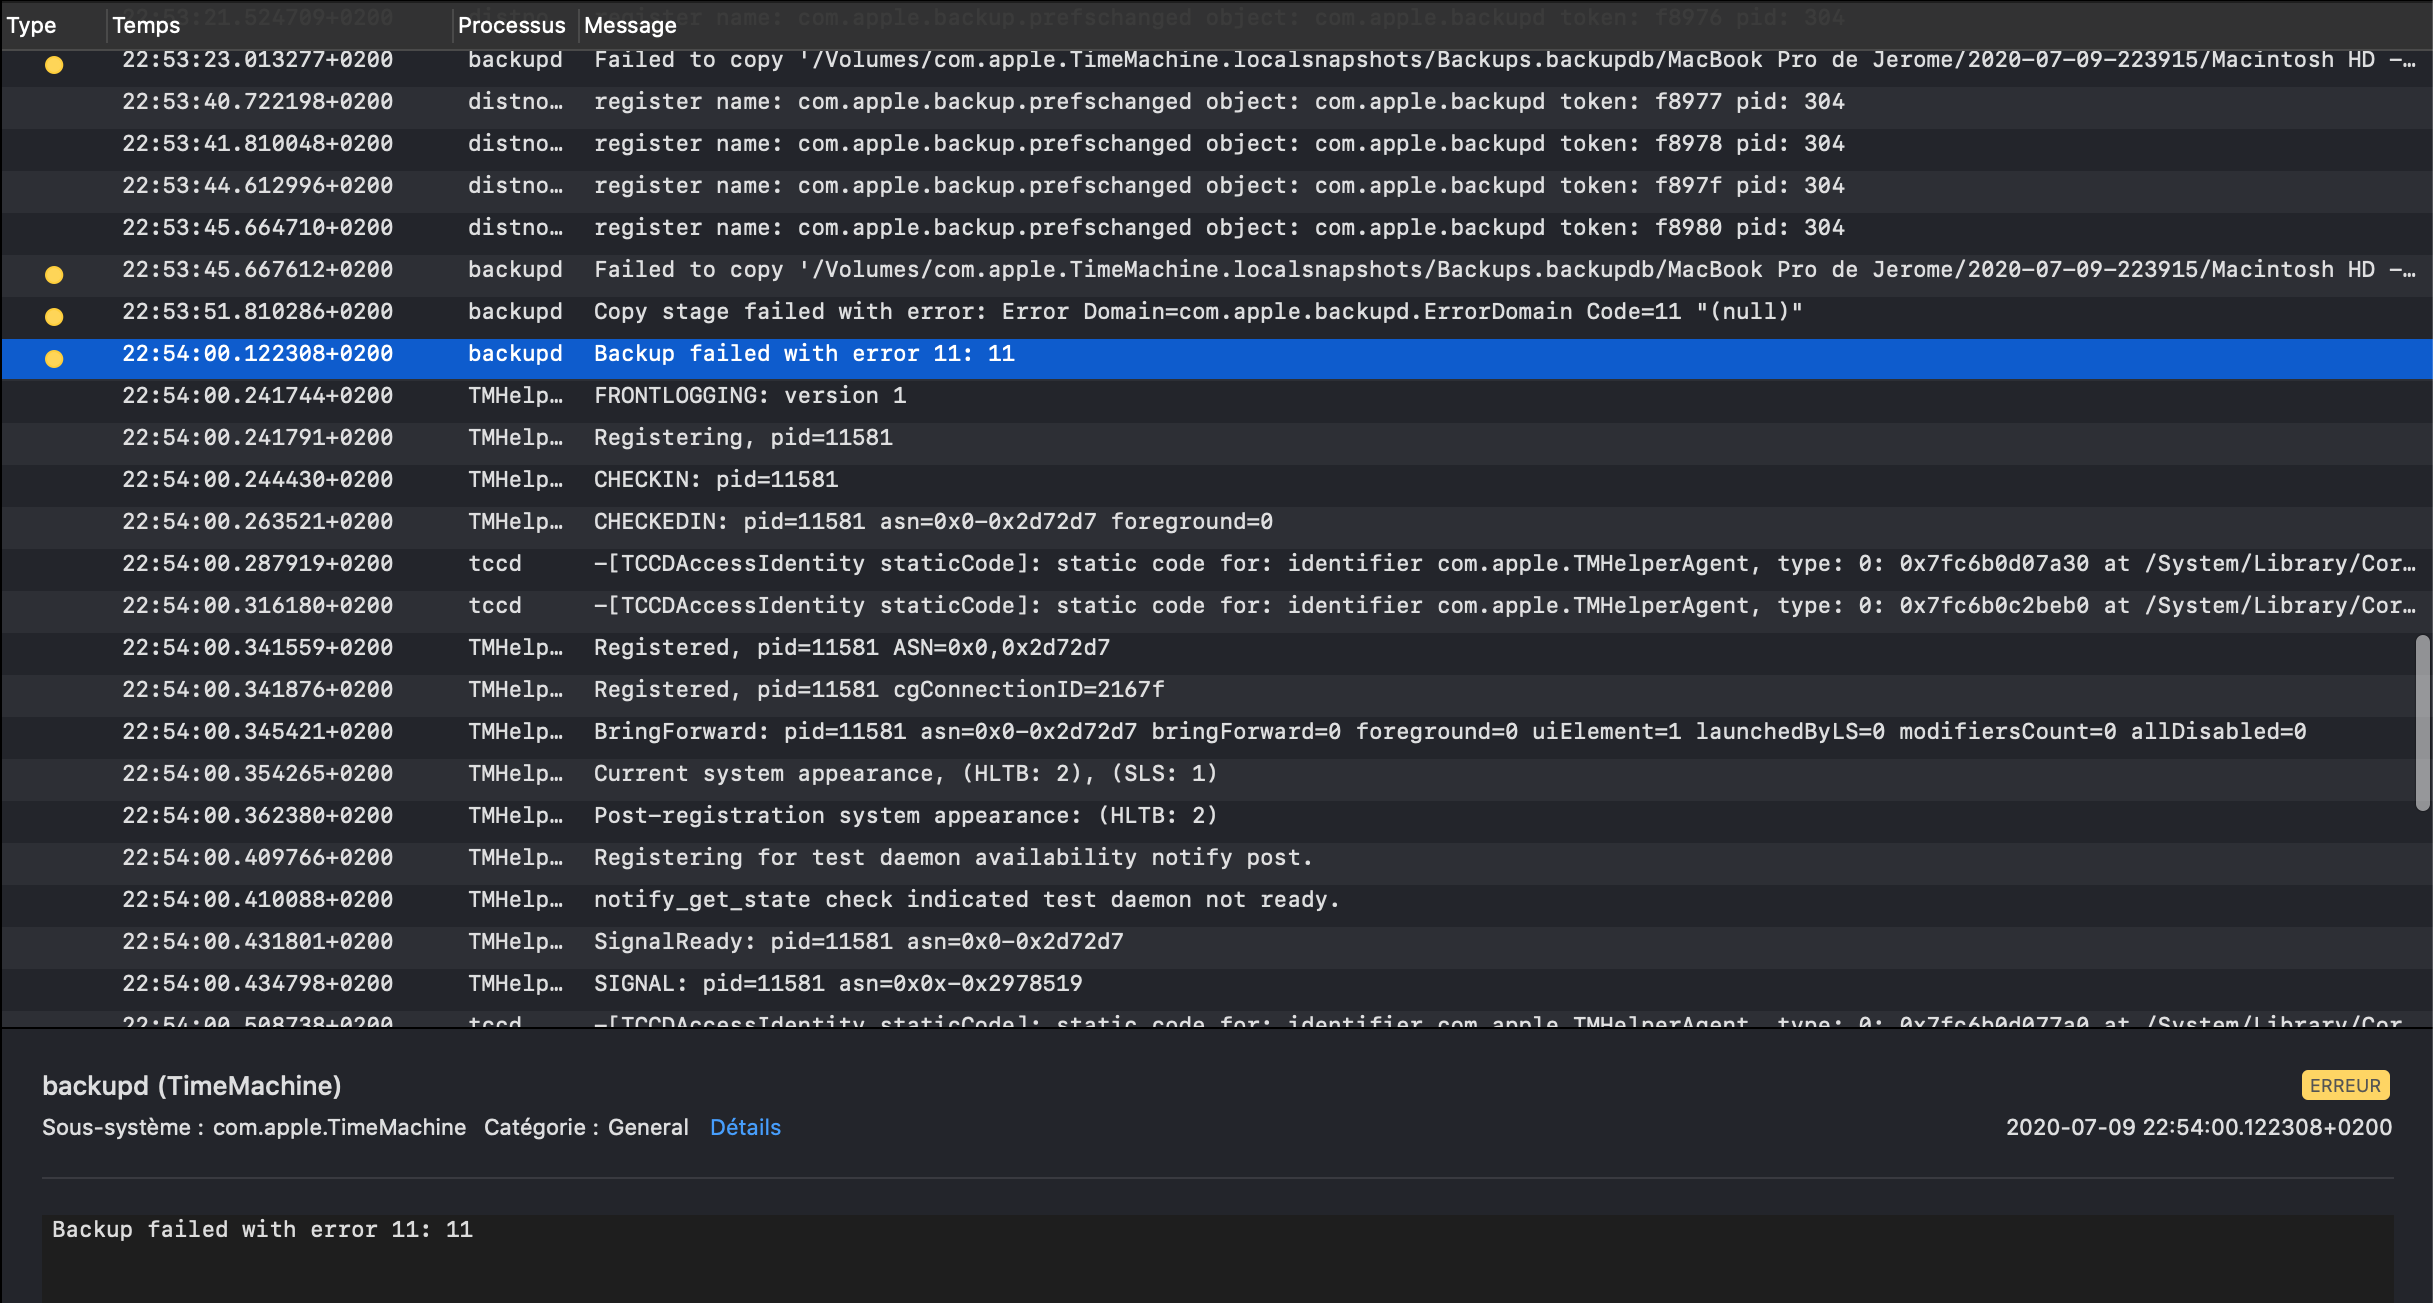2433x1303 pixels.
Task: Click yellow dot on selected Backup failed row
Action: click(x=54, y=359)
